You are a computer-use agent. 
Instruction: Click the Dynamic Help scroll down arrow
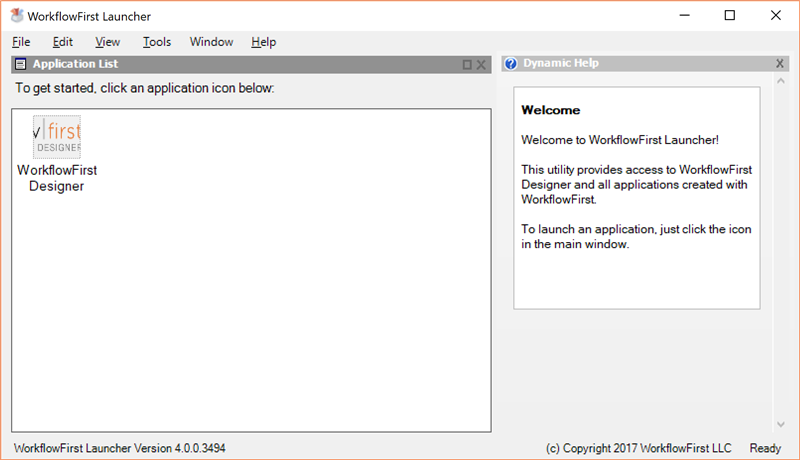point(781,424)
